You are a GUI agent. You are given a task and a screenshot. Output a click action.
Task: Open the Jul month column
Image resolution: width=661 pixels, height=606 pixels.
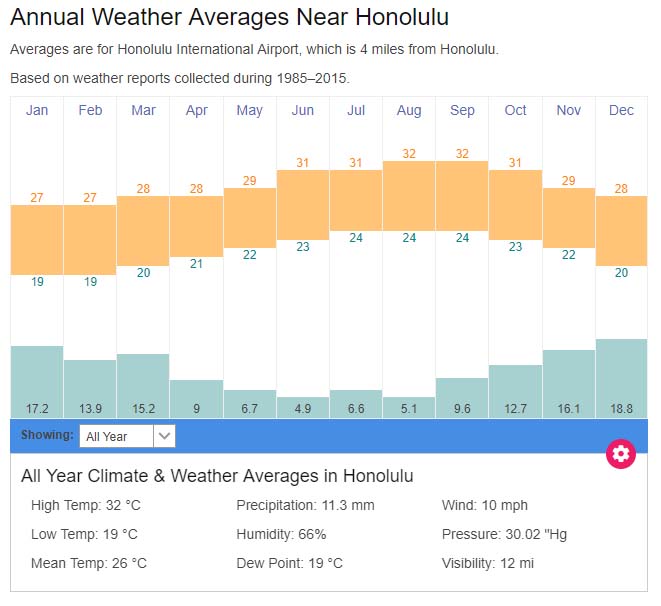click(x=356, y=110)
